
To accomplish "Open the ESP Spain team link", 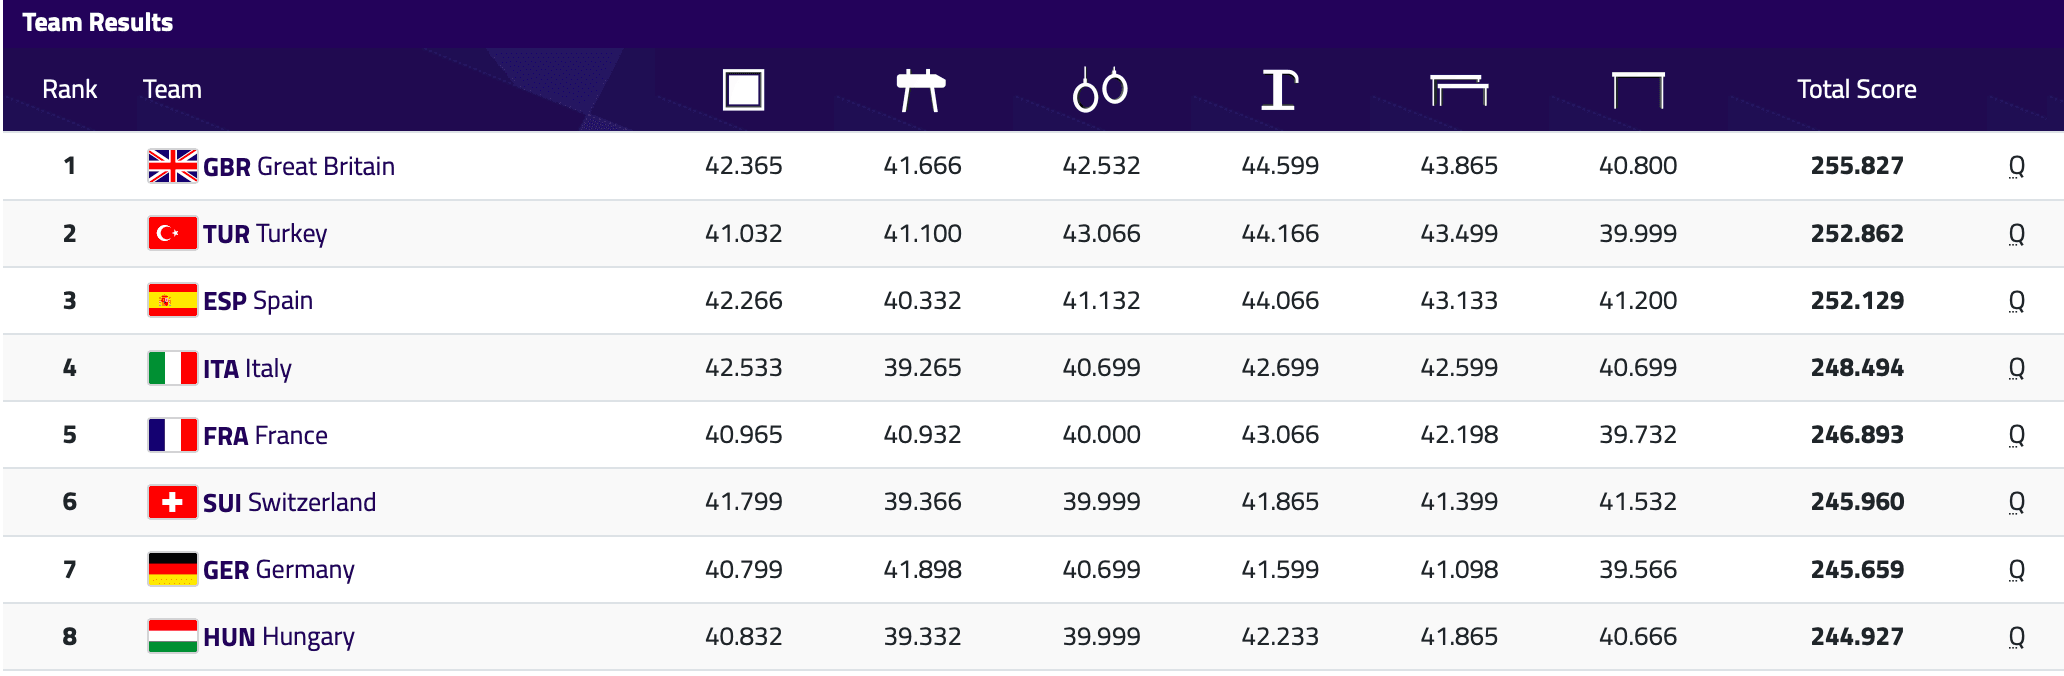I will pos(258,301).
